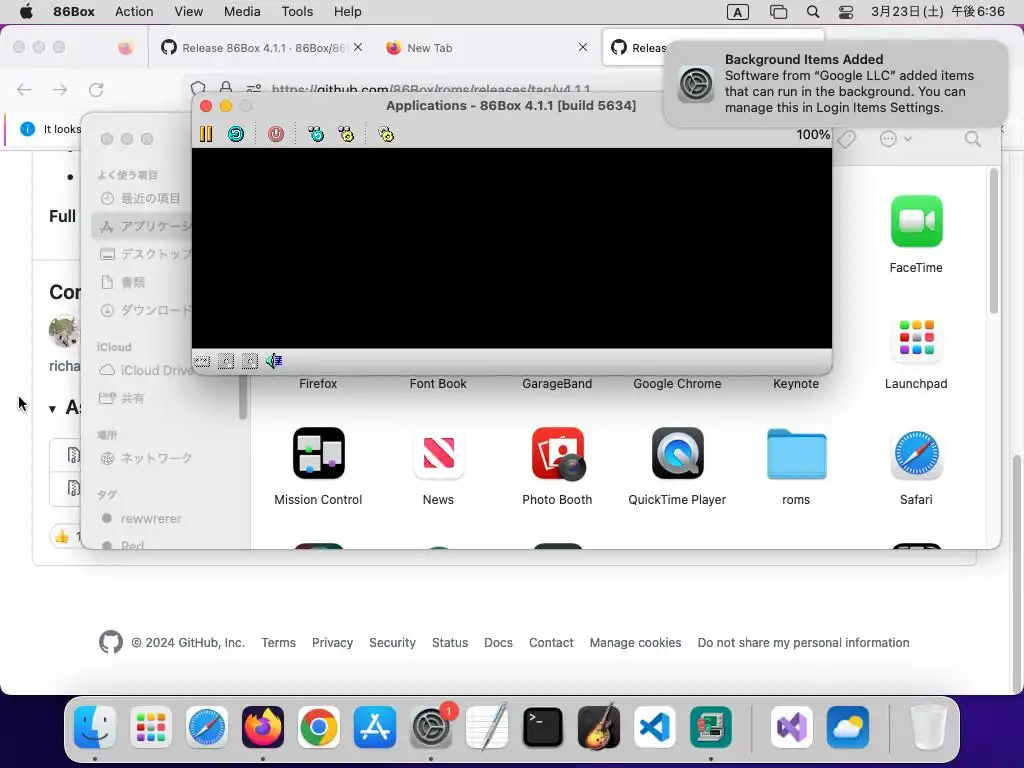Select ネットワーク in Finder sidebar
The height and width of the screenshot is (768, 1024).
(147, 458)
